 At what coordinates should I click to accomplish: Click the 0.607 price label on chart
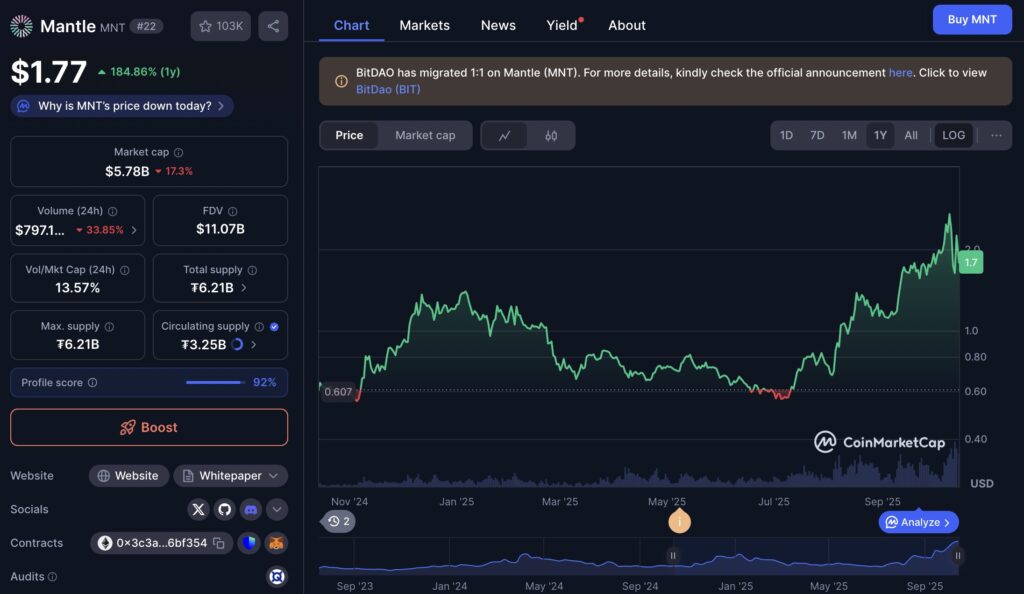338,392
